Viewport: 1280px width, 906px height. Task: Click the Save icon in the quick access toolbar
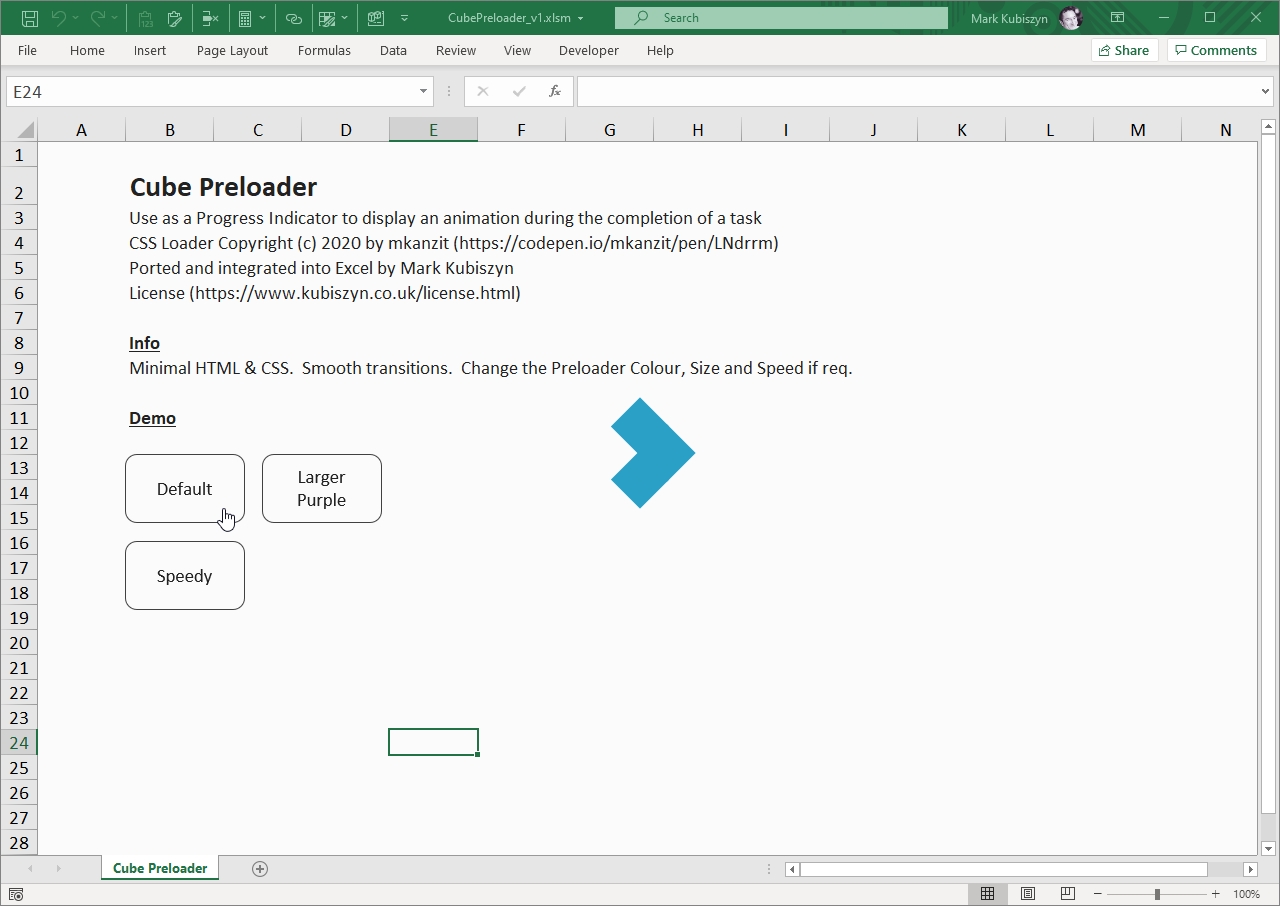30,18
